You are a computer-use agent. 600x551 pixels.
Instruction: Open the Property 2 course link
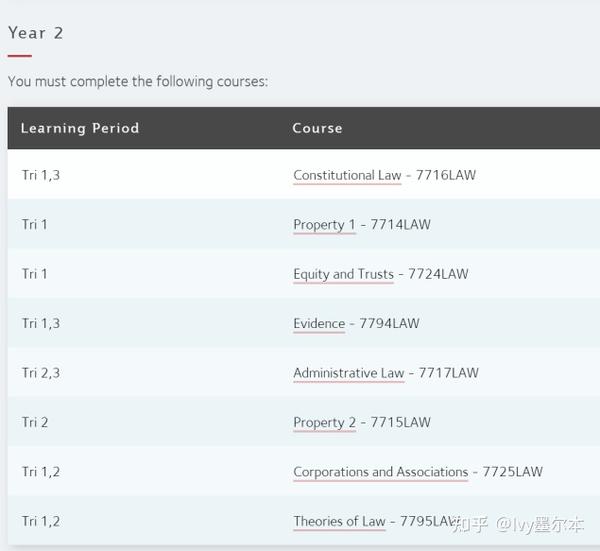324,422
